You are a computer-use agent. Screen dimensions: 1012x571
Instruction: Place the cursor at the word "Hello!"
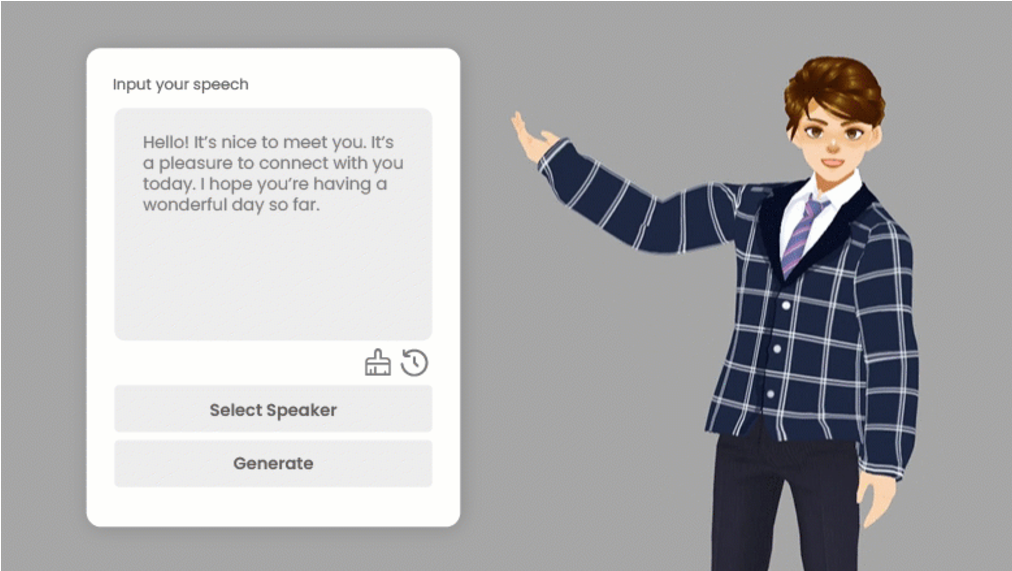pyautogui.click(x=166, y=142)
